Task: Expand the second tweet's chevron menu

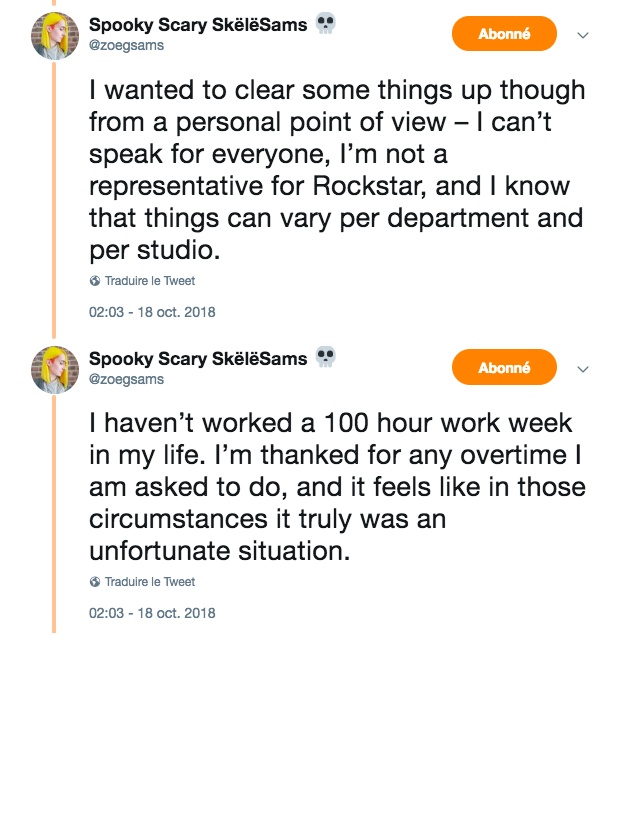Action: 584,369
